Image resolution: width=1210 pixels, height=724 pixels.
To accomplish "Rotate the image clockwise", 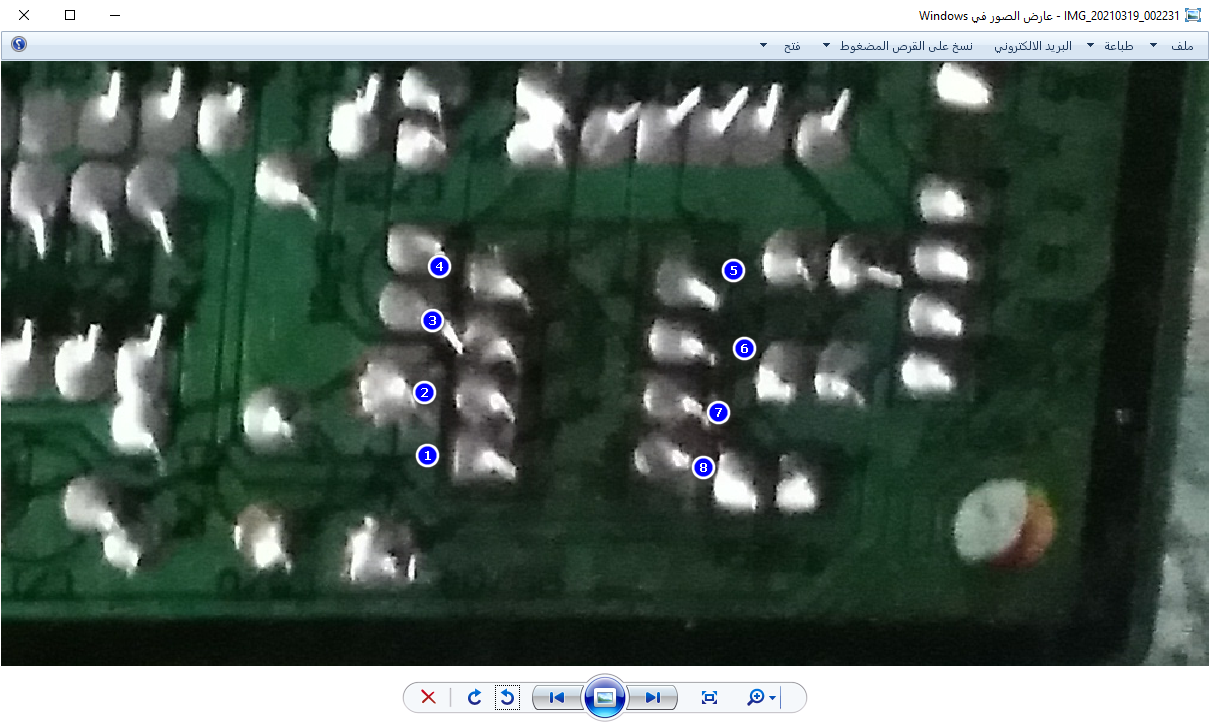I will pos(475,697).
